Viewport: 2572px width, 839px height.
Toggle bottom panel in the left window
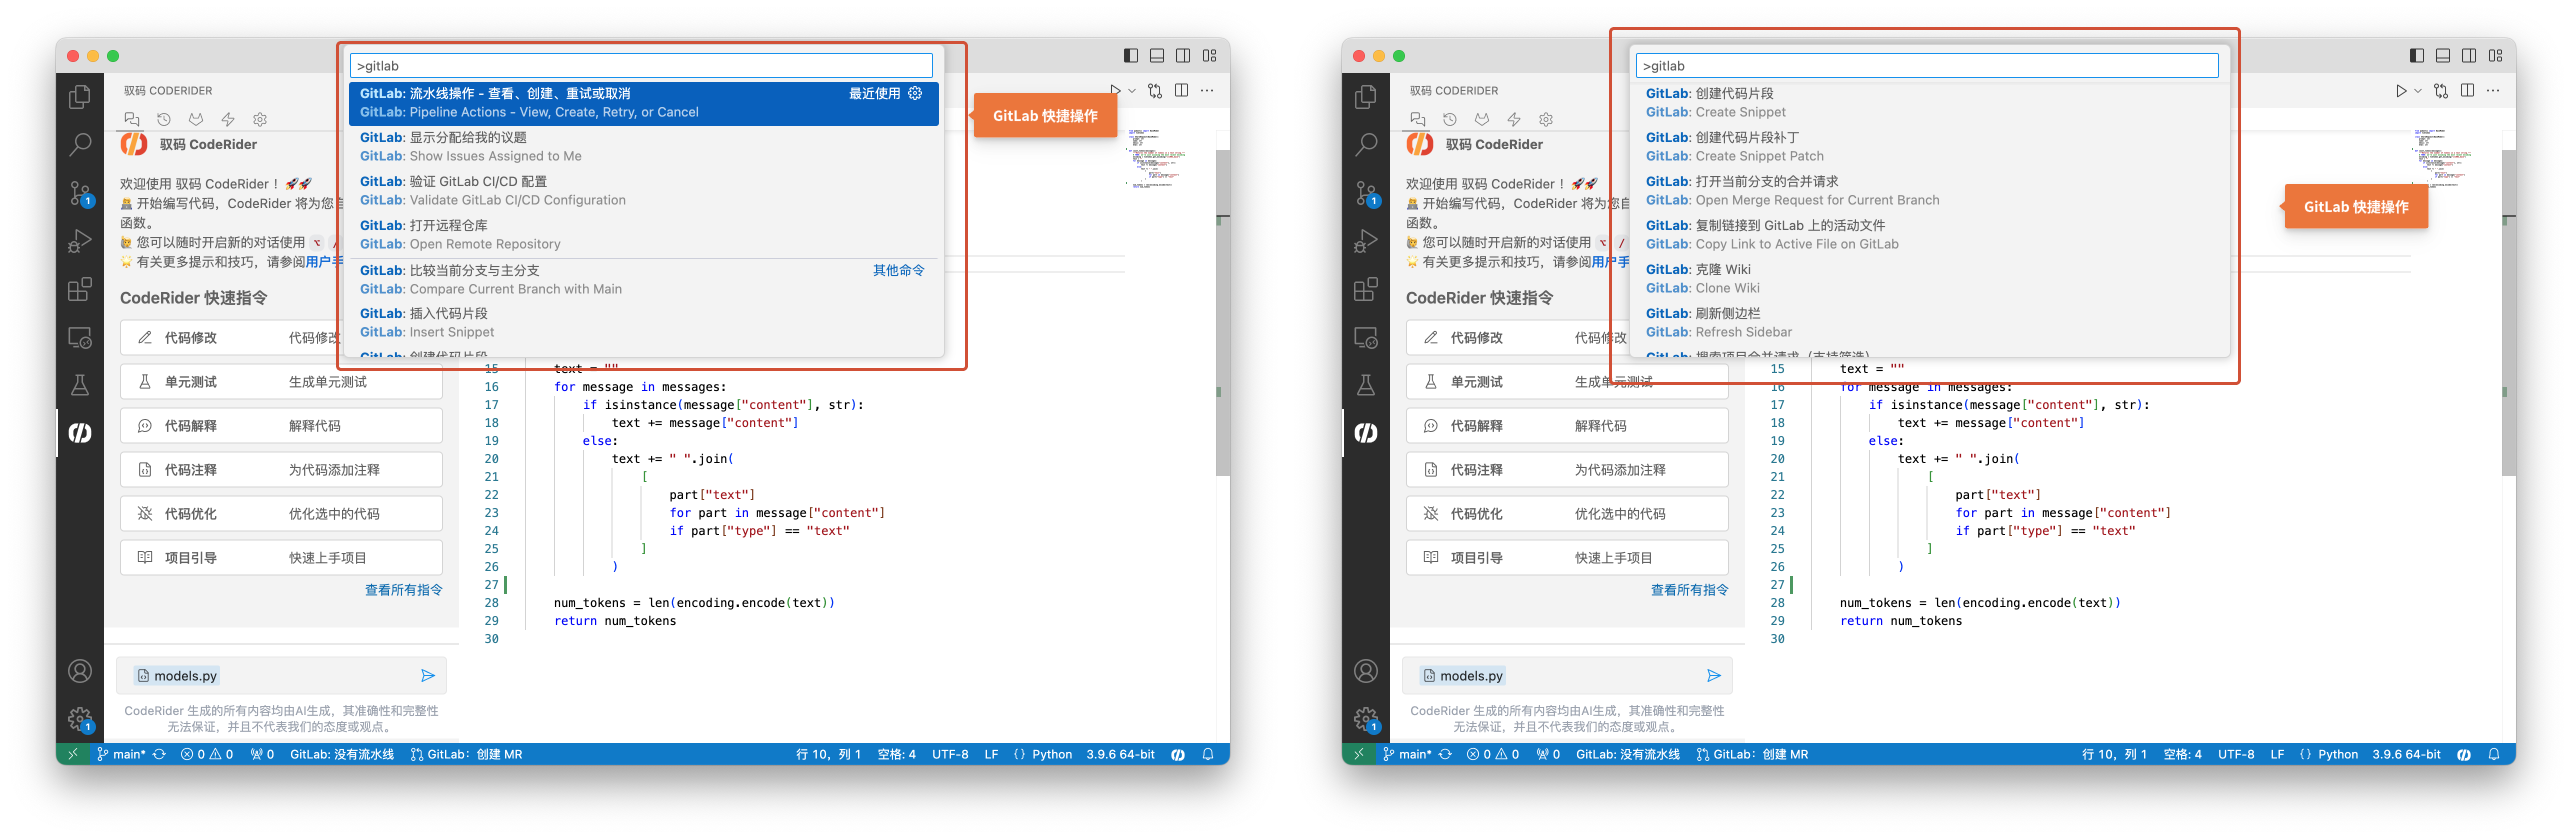1157,56
